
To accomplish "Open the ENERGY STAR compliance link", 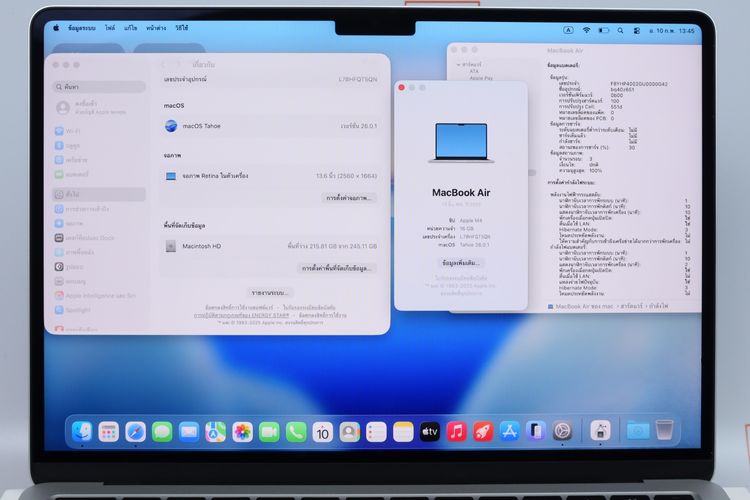I will 242,315.
